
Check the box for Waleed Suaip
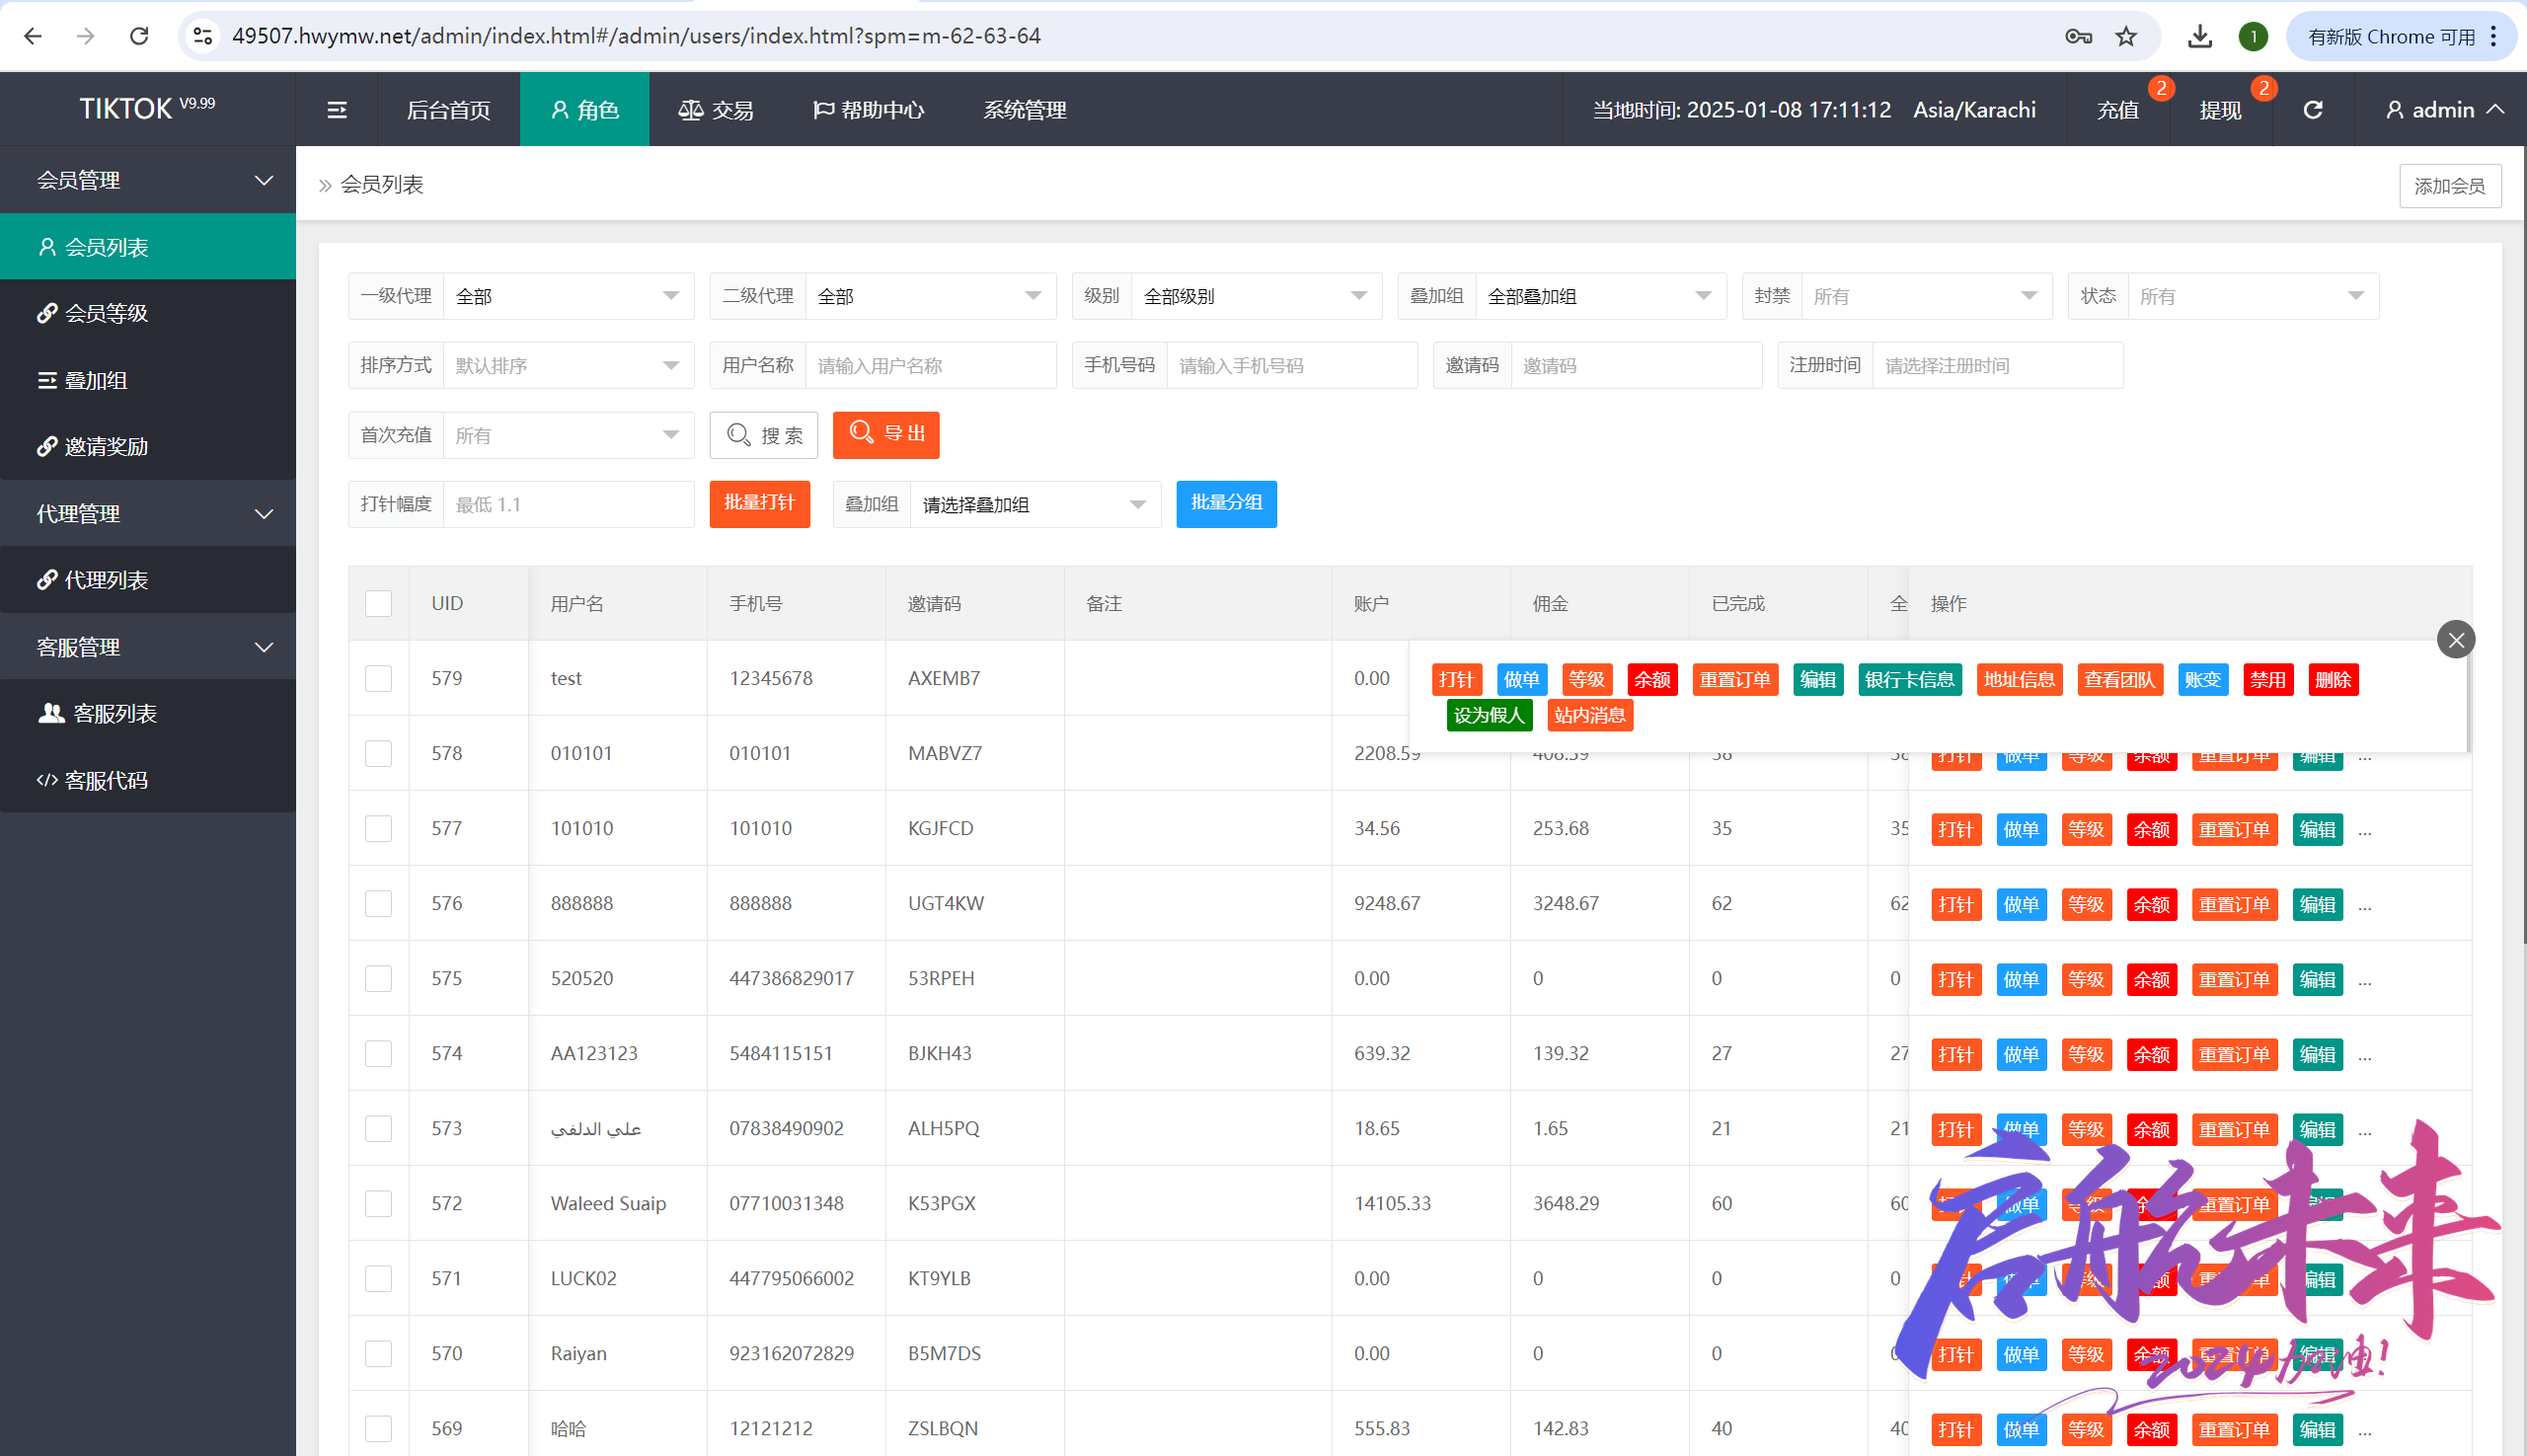(x=378, y=1203)
